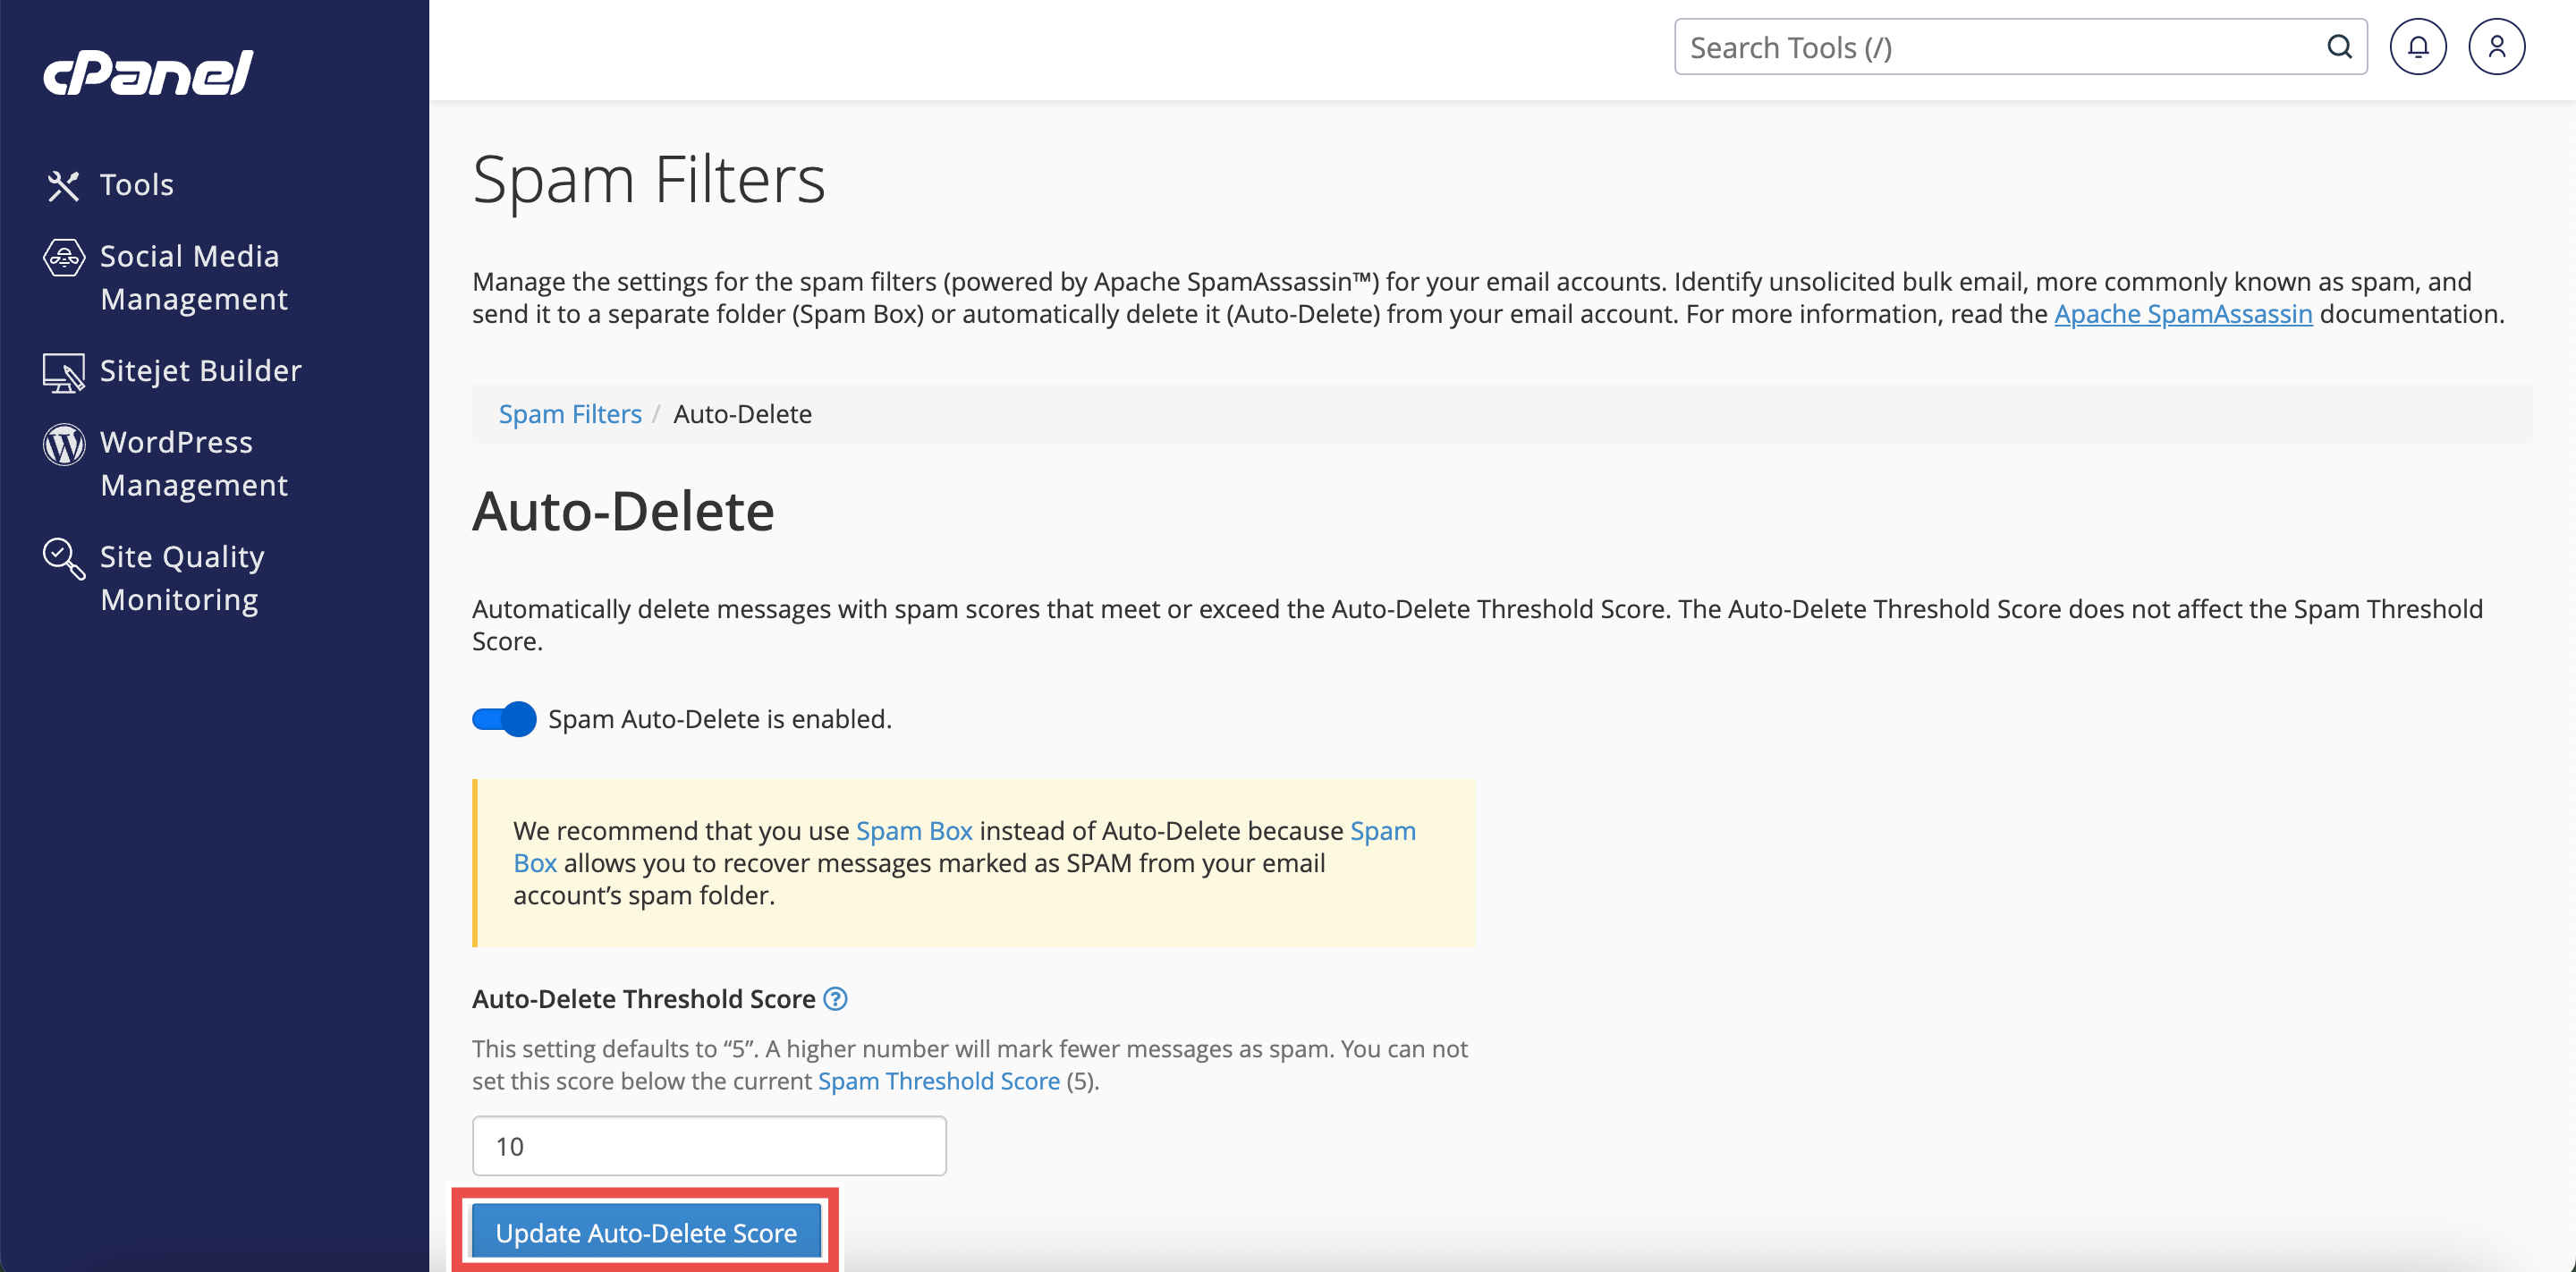Click the Spam Filters breadcrumb link

pyautogui.click(x=570, y=414)
